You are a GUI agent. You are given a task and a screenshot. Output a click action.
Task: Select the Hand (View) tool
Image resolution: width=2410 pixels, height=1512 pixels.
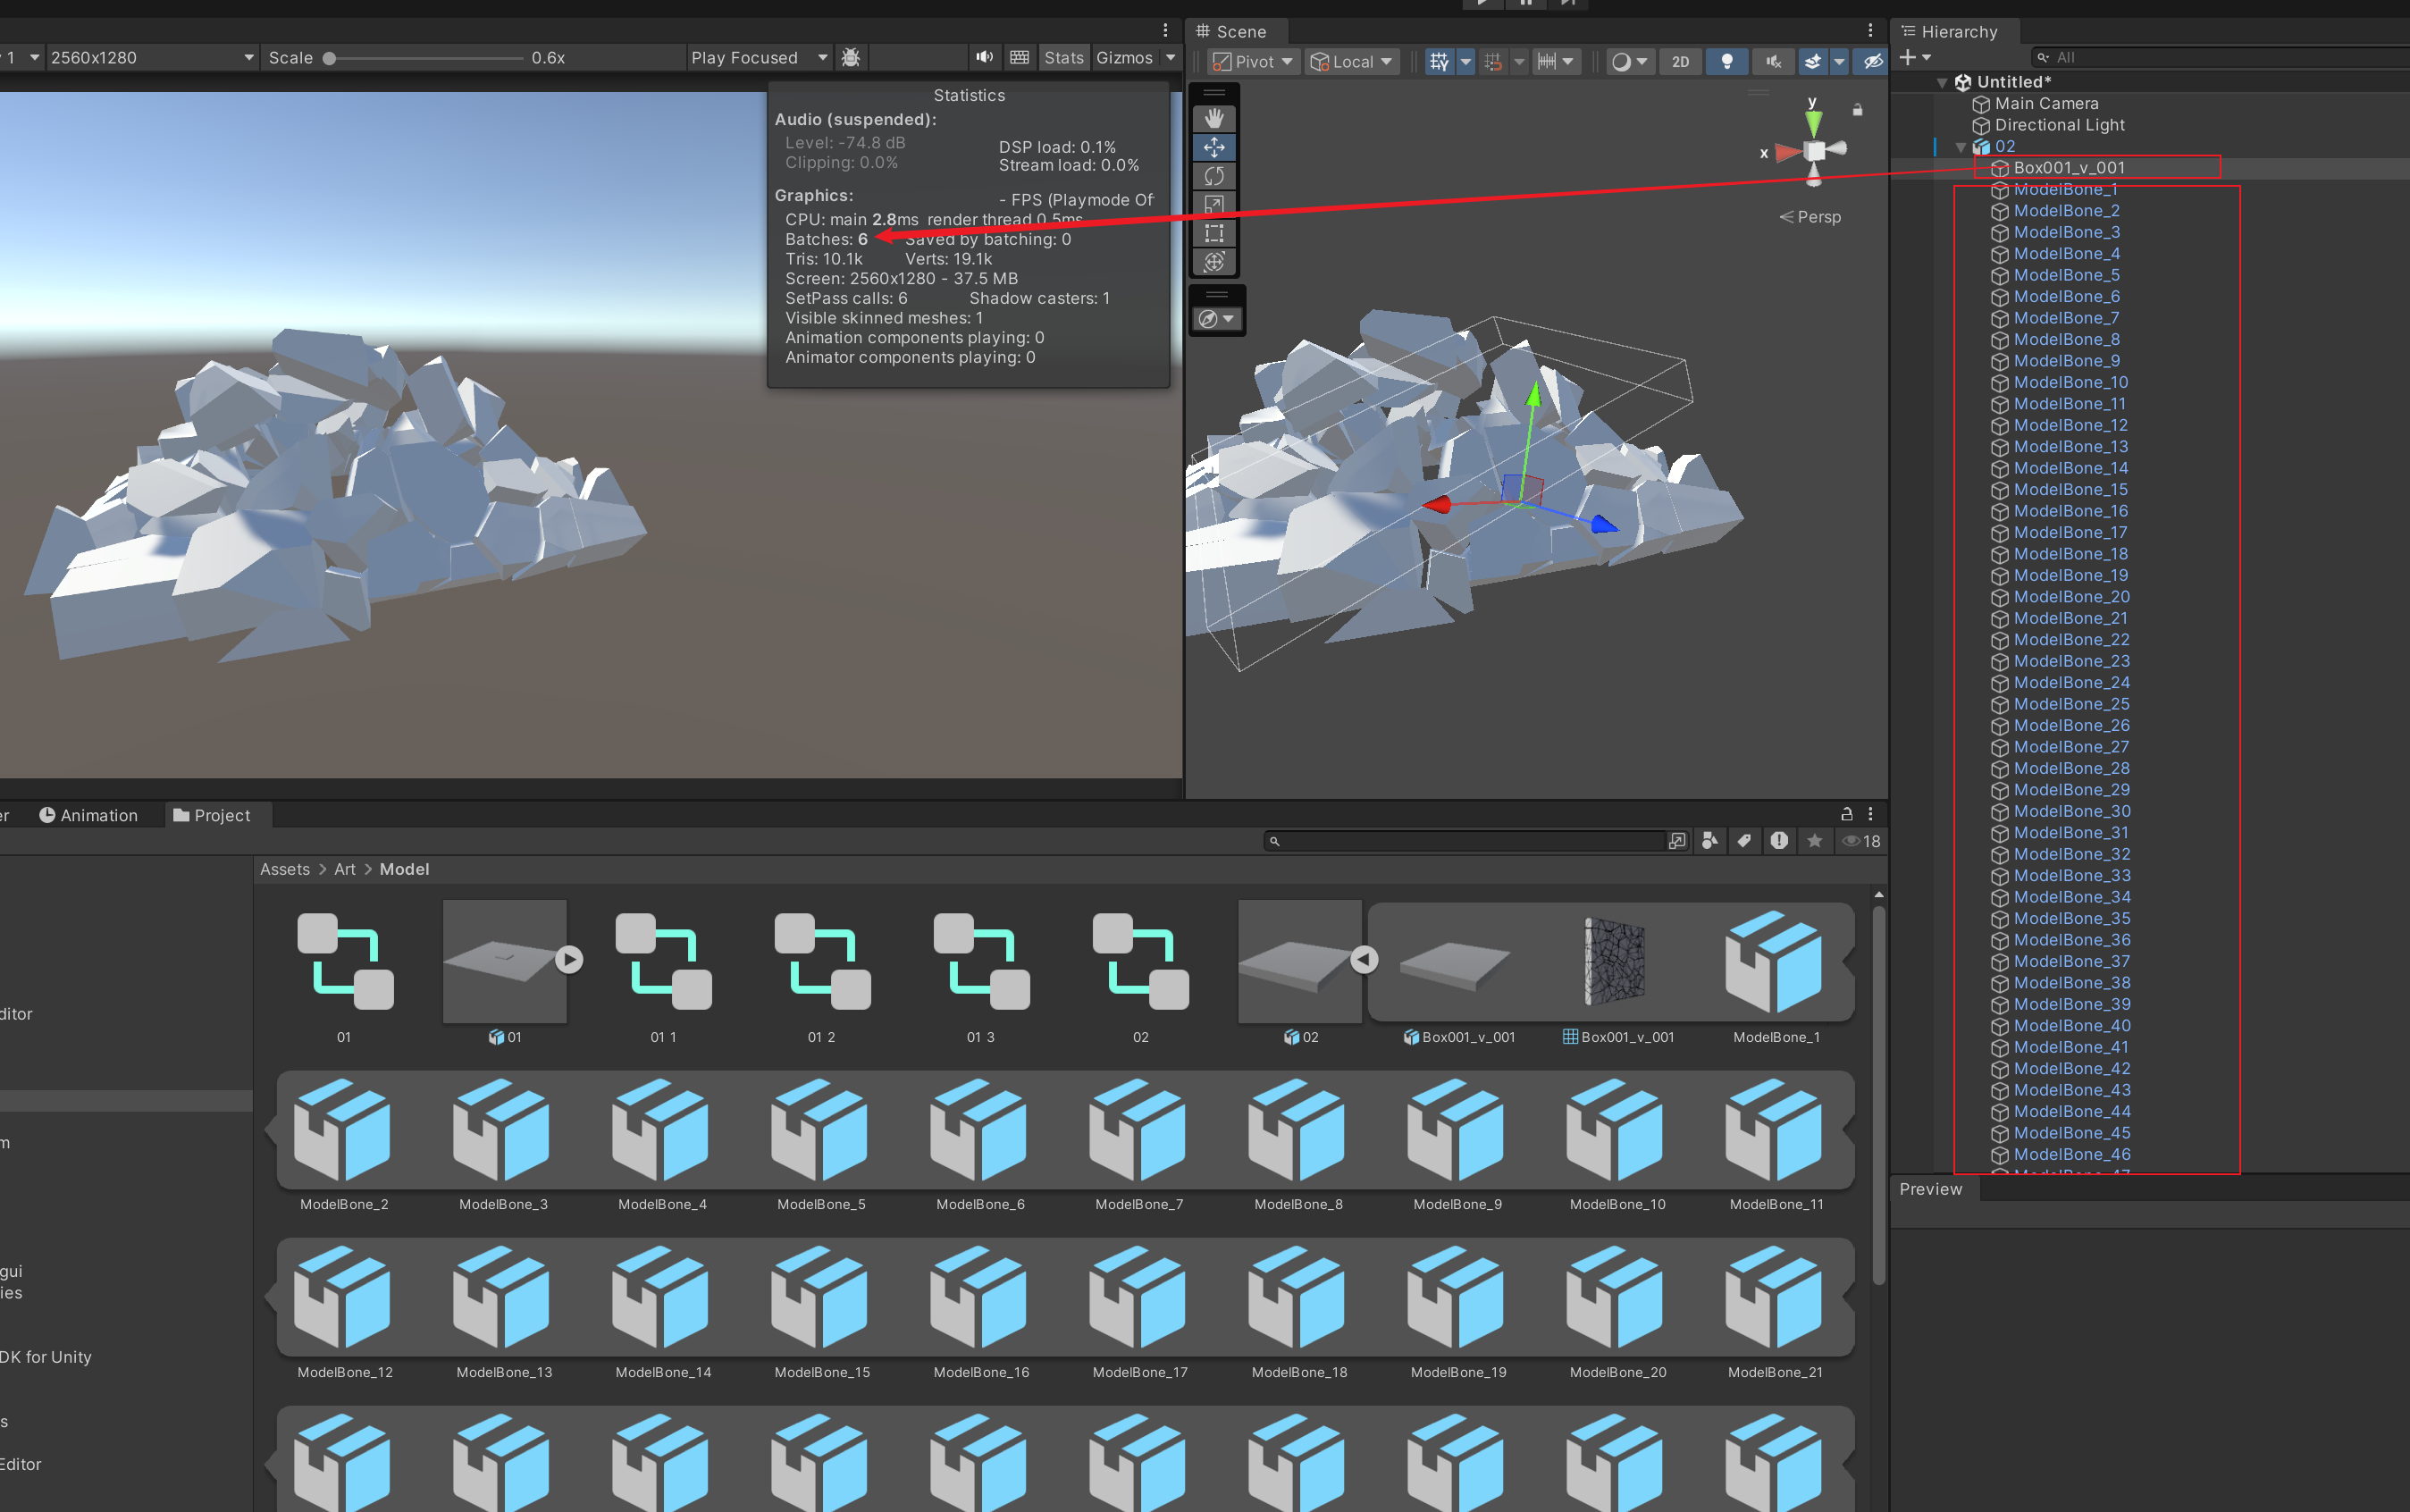click(1214, 119)
